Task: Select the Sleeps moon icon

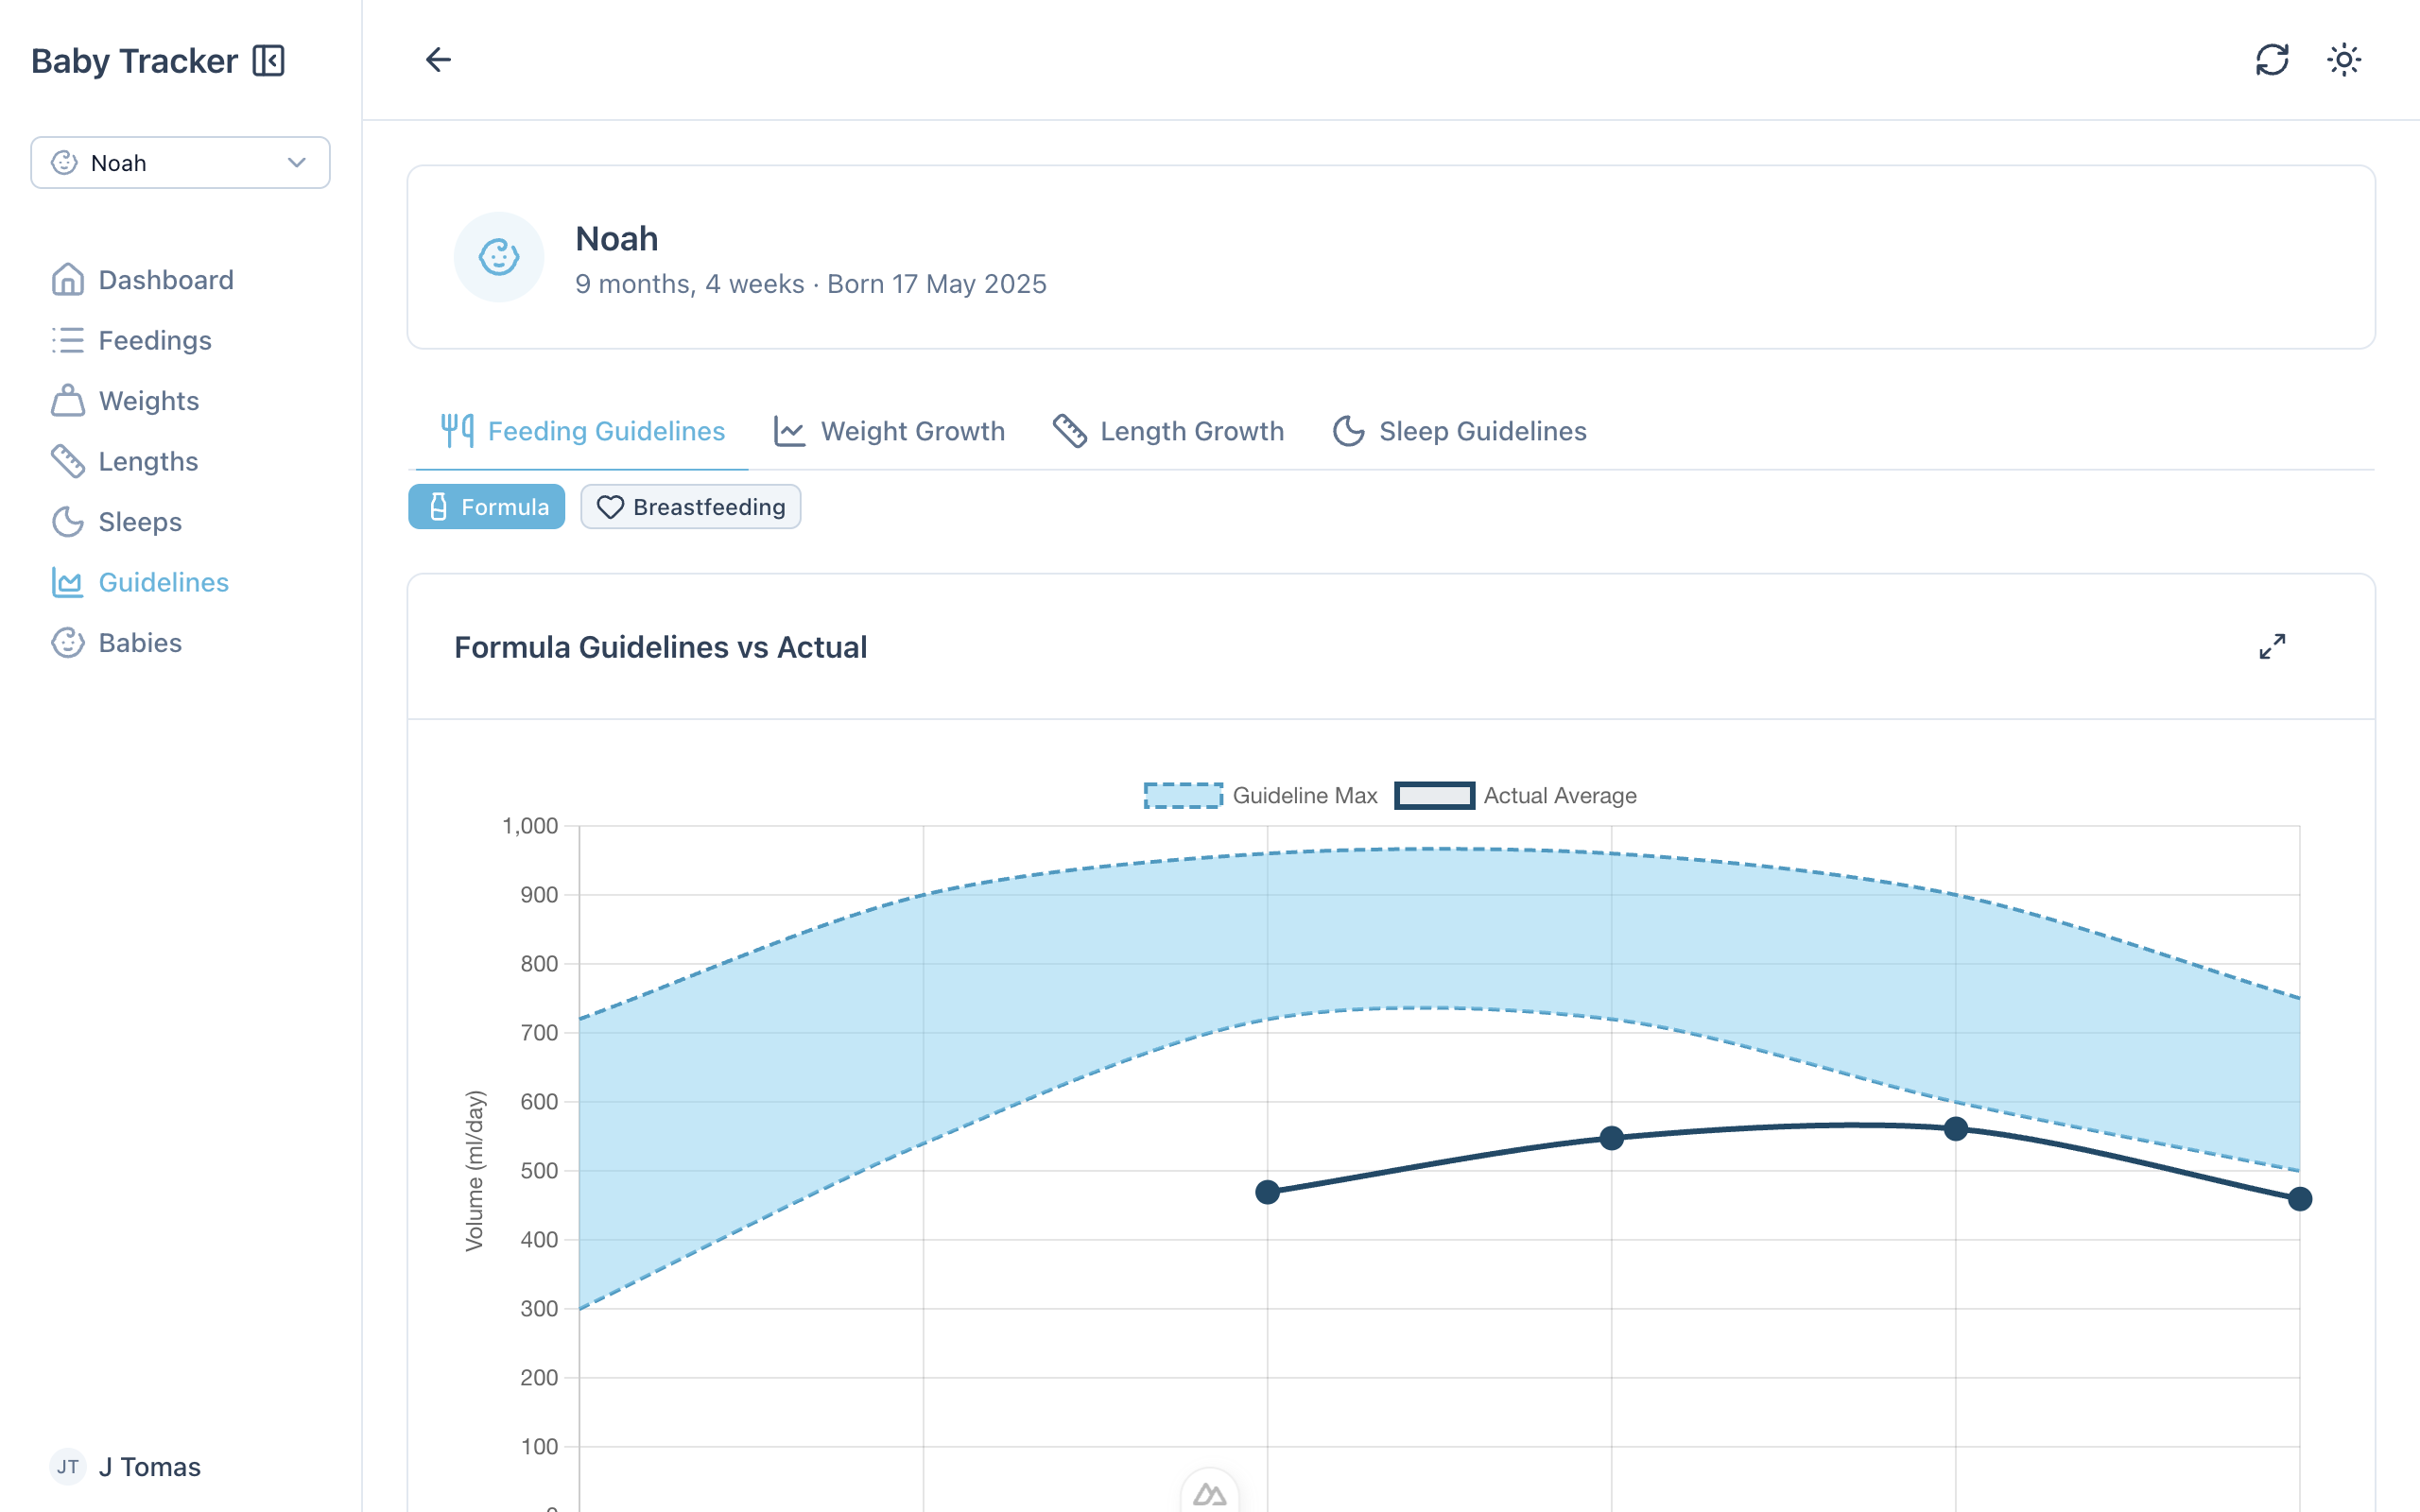Action: pyautogui.click(x=67, y=521)
